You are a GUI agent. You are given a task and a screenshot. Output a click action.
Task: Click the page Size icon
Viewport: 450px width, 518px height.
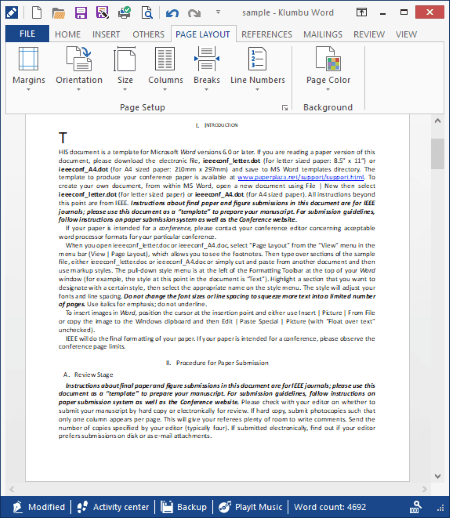pos(125,59)
